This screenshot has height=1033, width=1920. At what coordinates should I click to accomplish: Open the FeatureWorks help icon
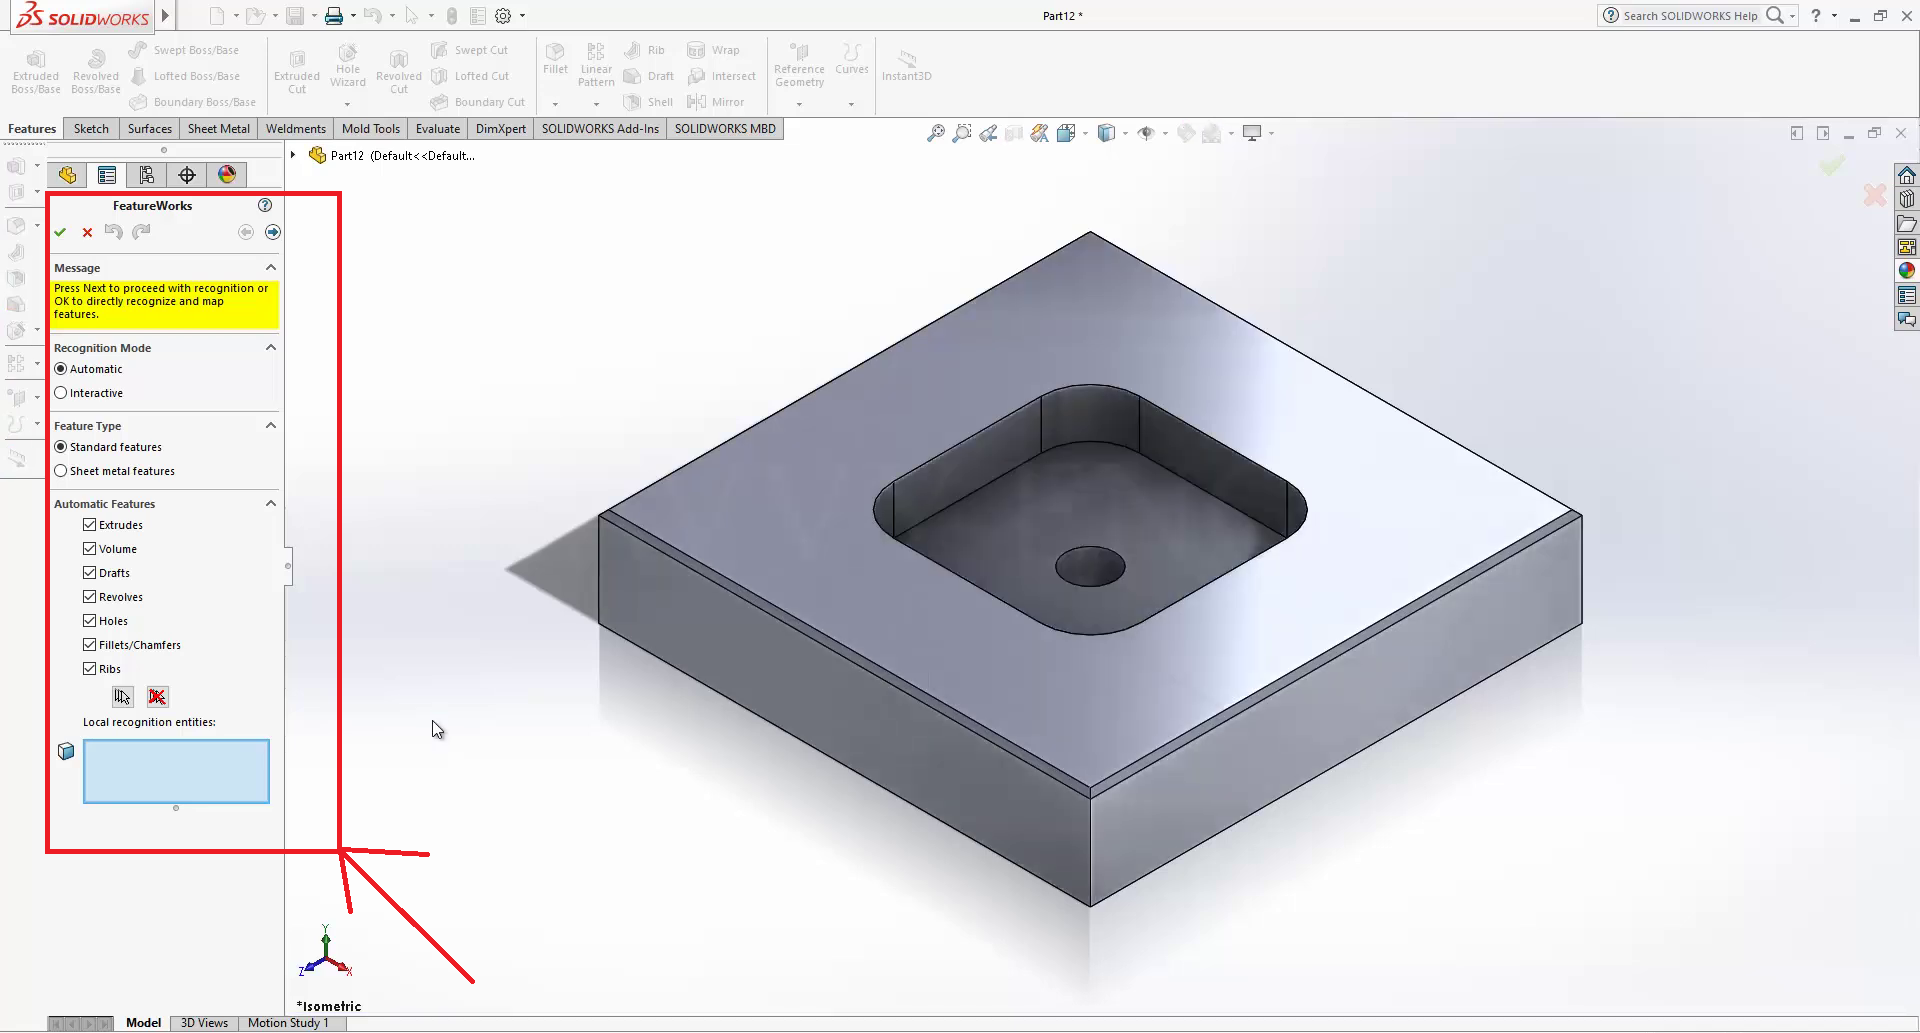265,205
